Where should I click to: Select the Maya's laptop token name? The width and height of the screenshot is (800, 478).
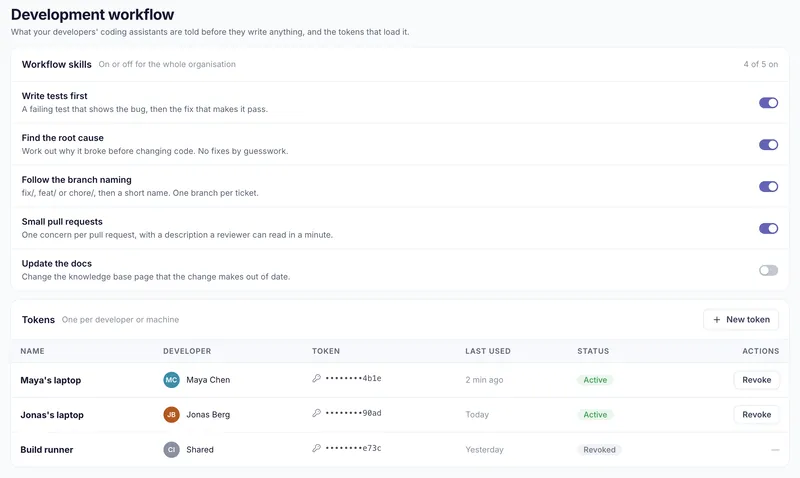click(x=51, y=380)
